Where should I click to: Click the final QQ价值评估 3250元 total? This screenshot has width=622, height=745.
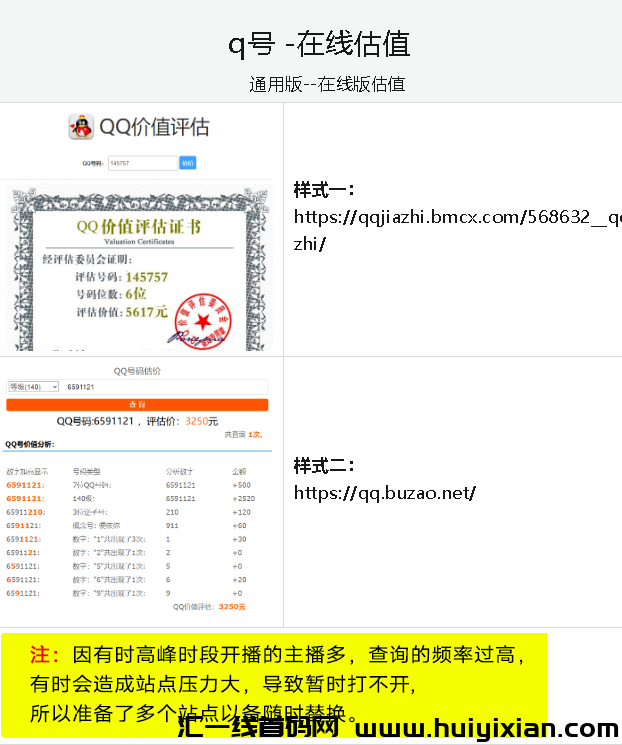[x=209, y=607]
